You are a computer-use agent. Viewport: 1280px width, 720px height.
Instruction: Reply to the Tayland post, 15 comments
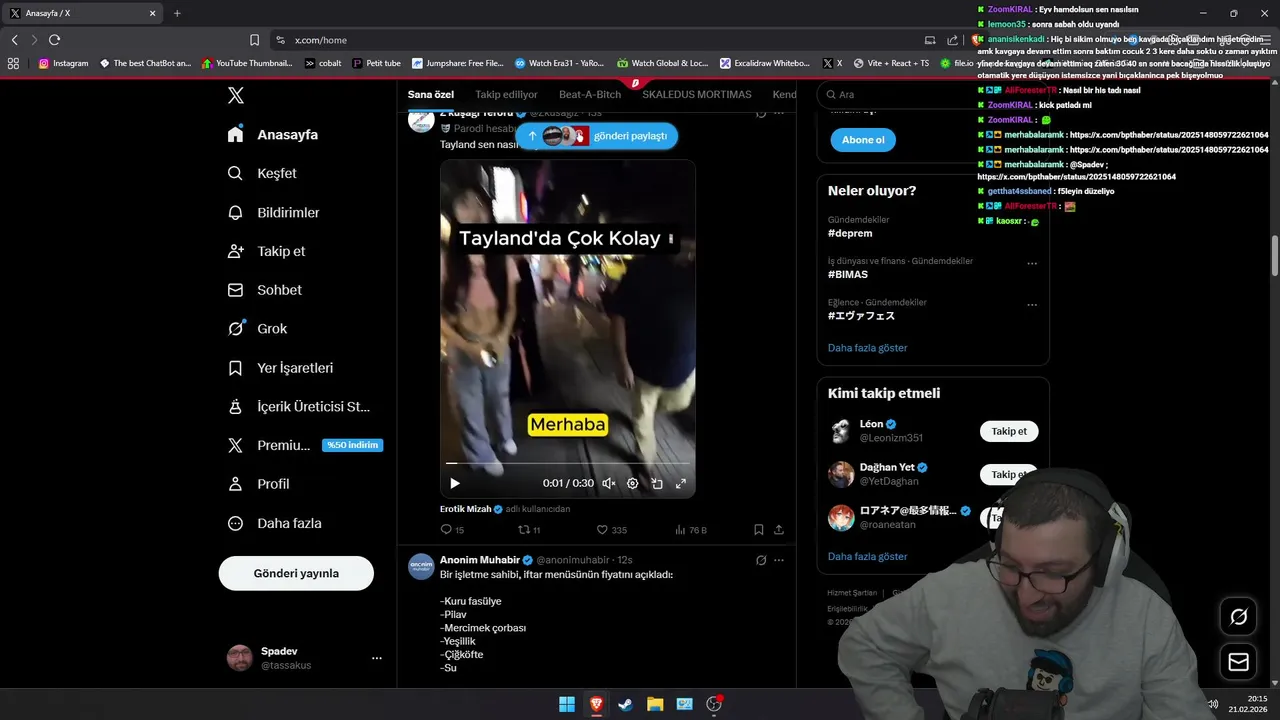(x=452, y=530)
